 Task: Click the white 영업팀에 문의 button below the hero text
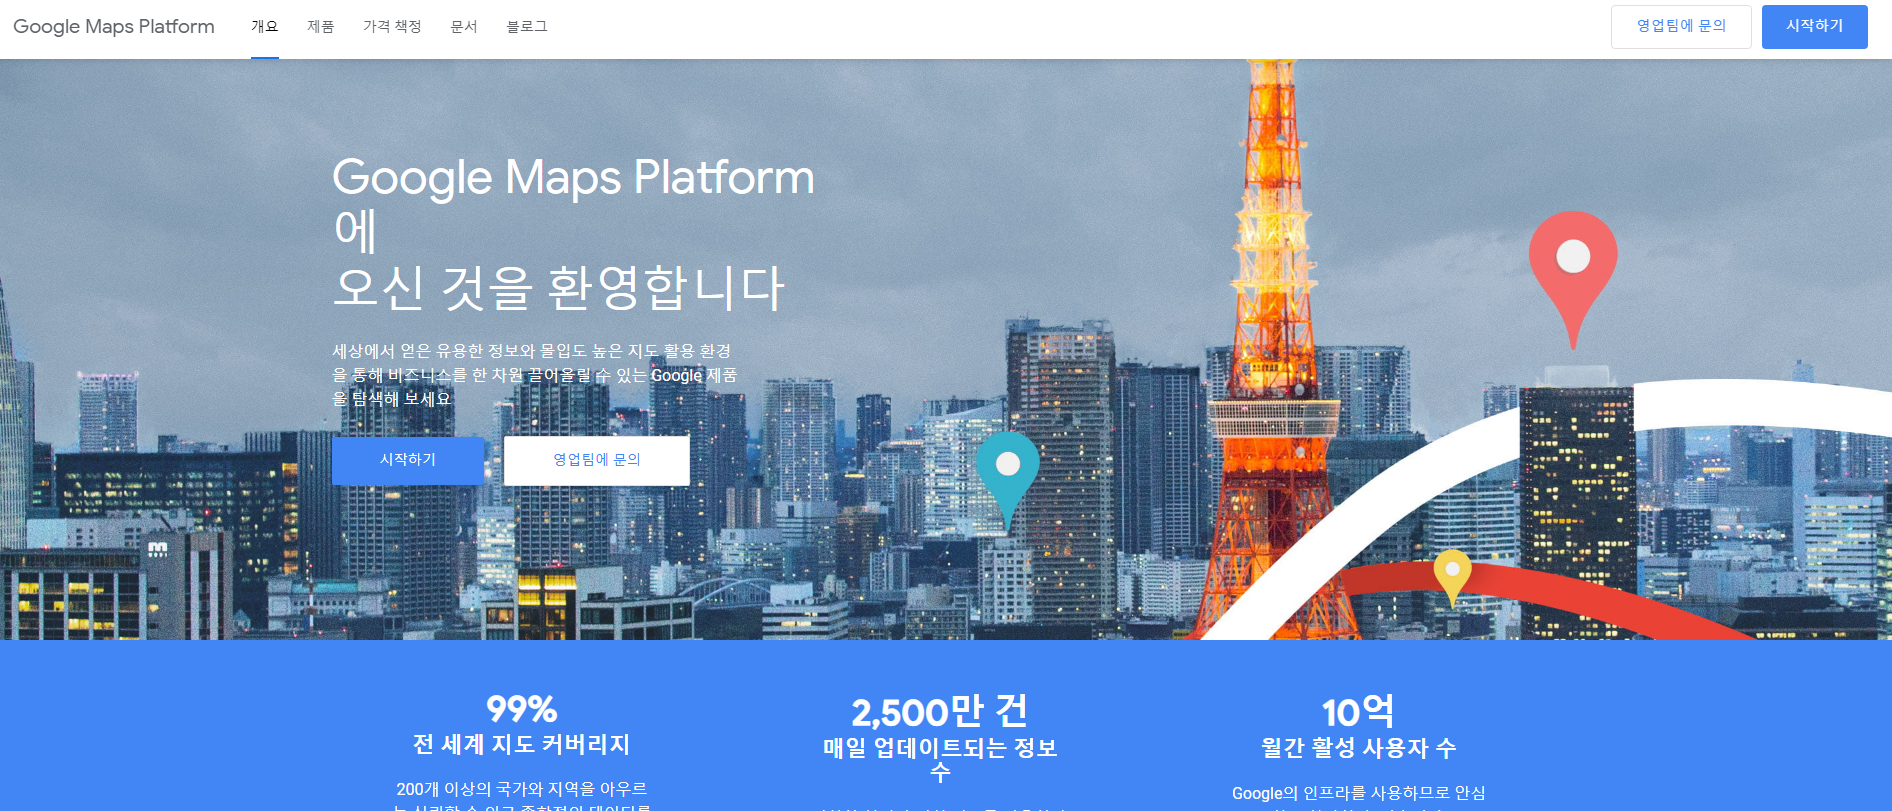597,460
